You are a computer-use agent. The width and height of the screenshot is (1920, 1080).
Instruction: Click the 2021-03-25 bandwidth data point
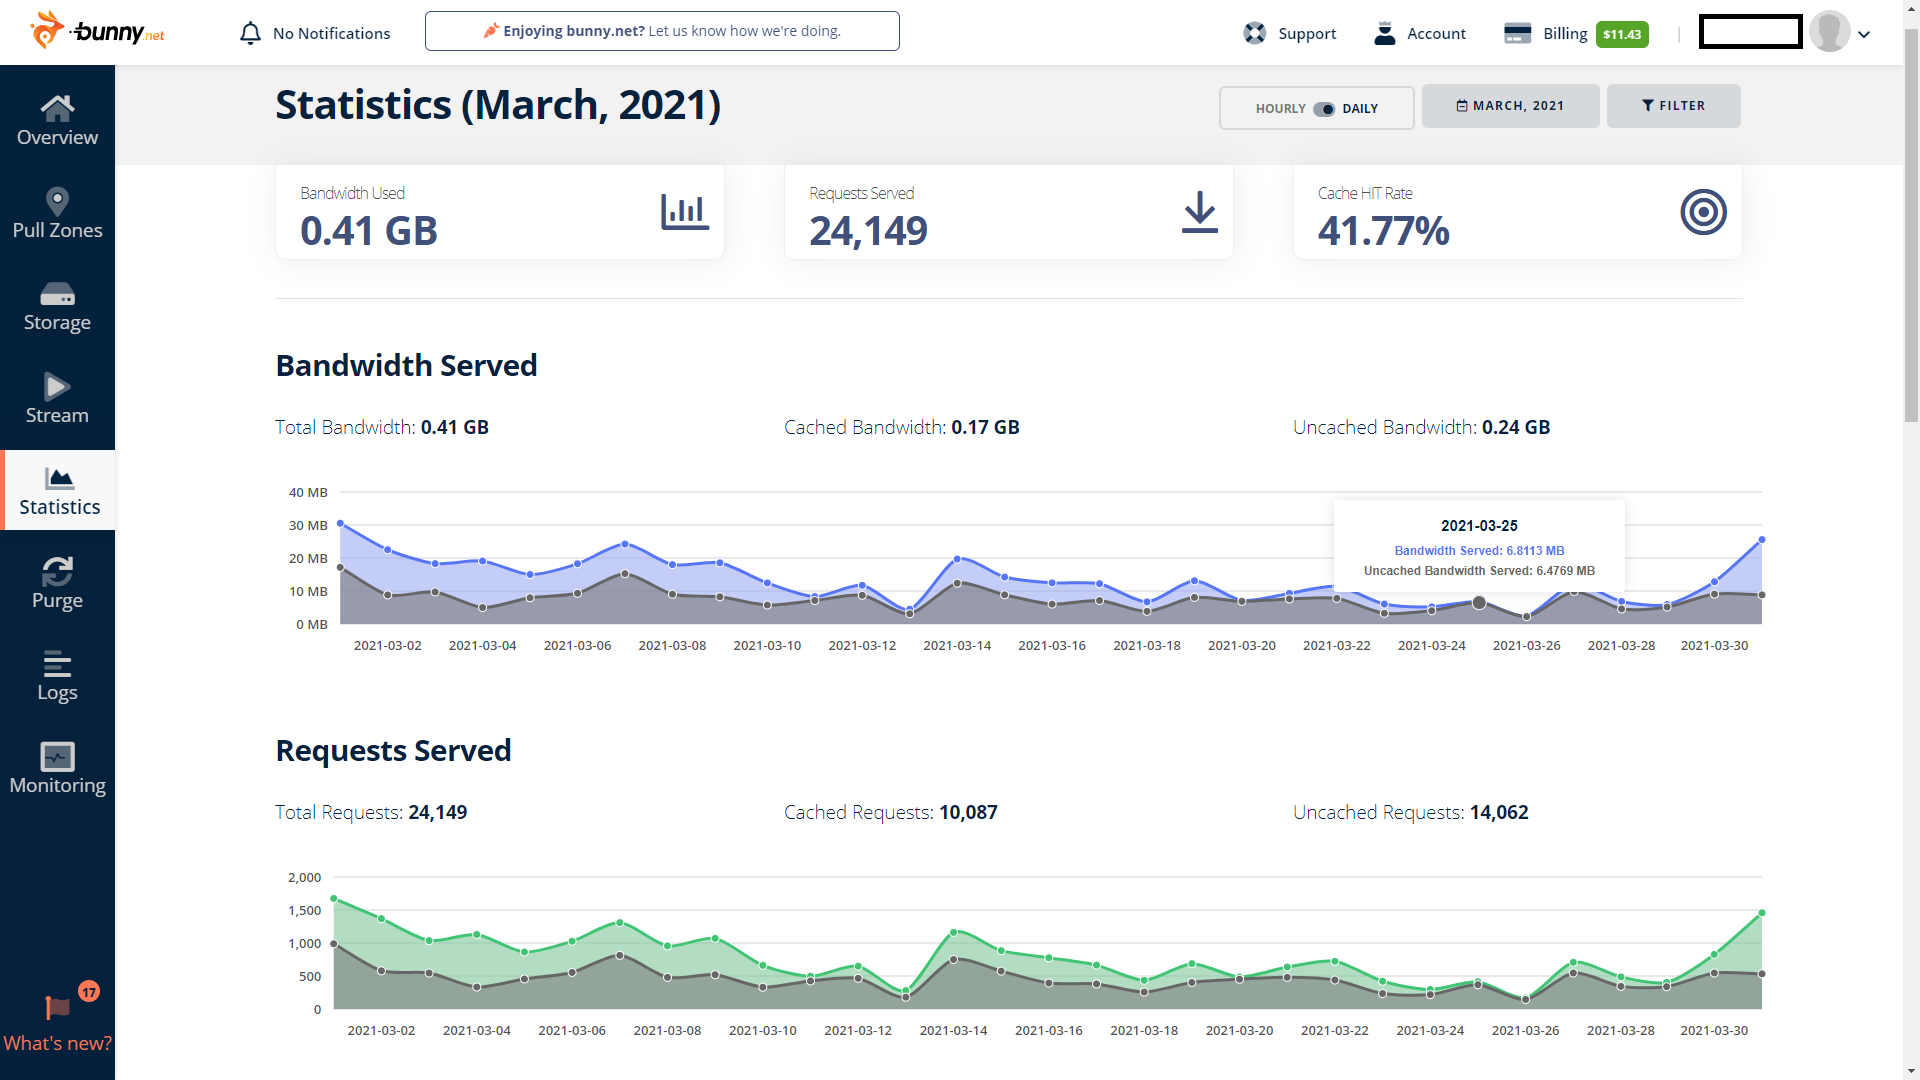(x=1479, y=602)
